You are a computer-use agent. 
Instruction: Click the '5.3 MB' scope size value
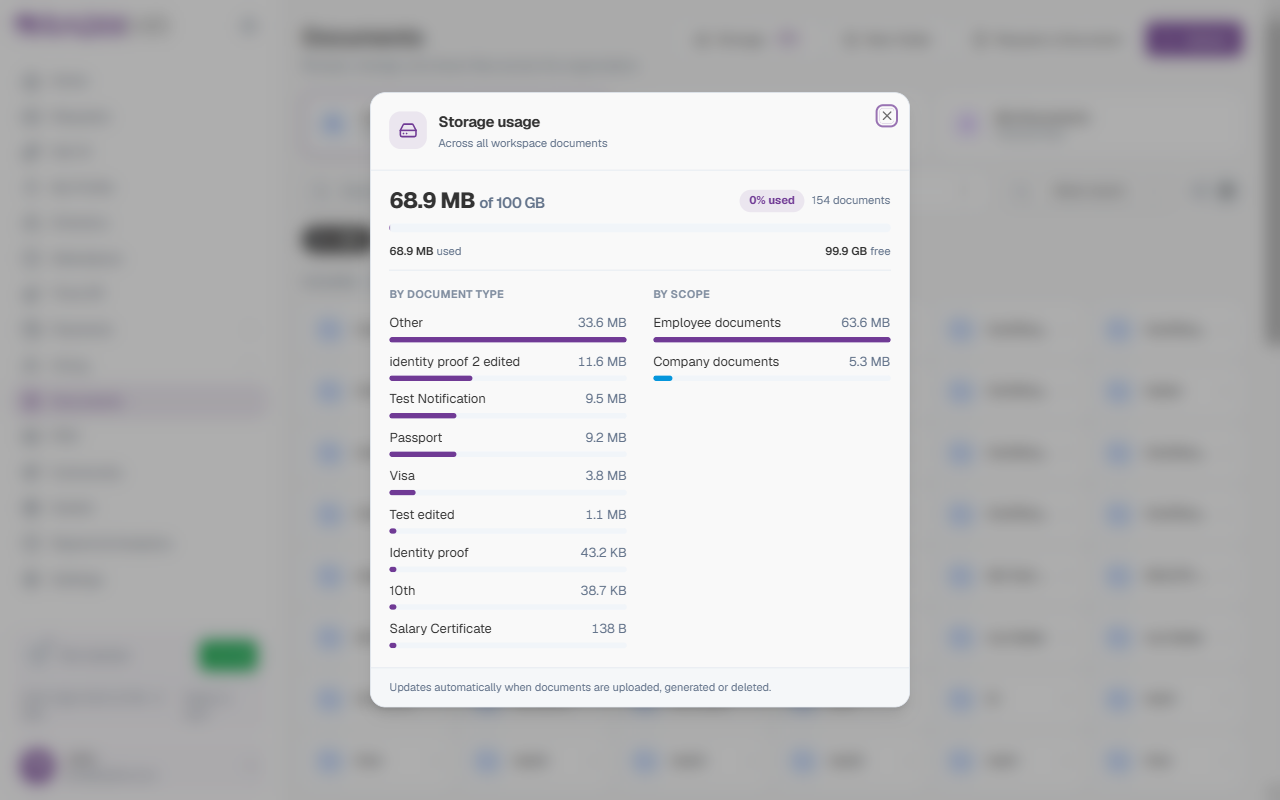(870, 362)
